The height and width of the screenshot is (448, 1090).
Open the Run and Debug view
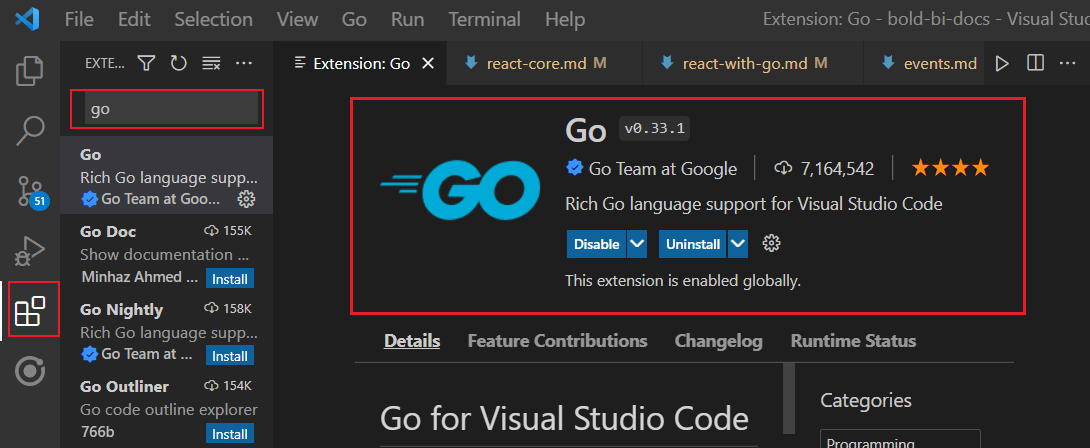coord(30,251)
